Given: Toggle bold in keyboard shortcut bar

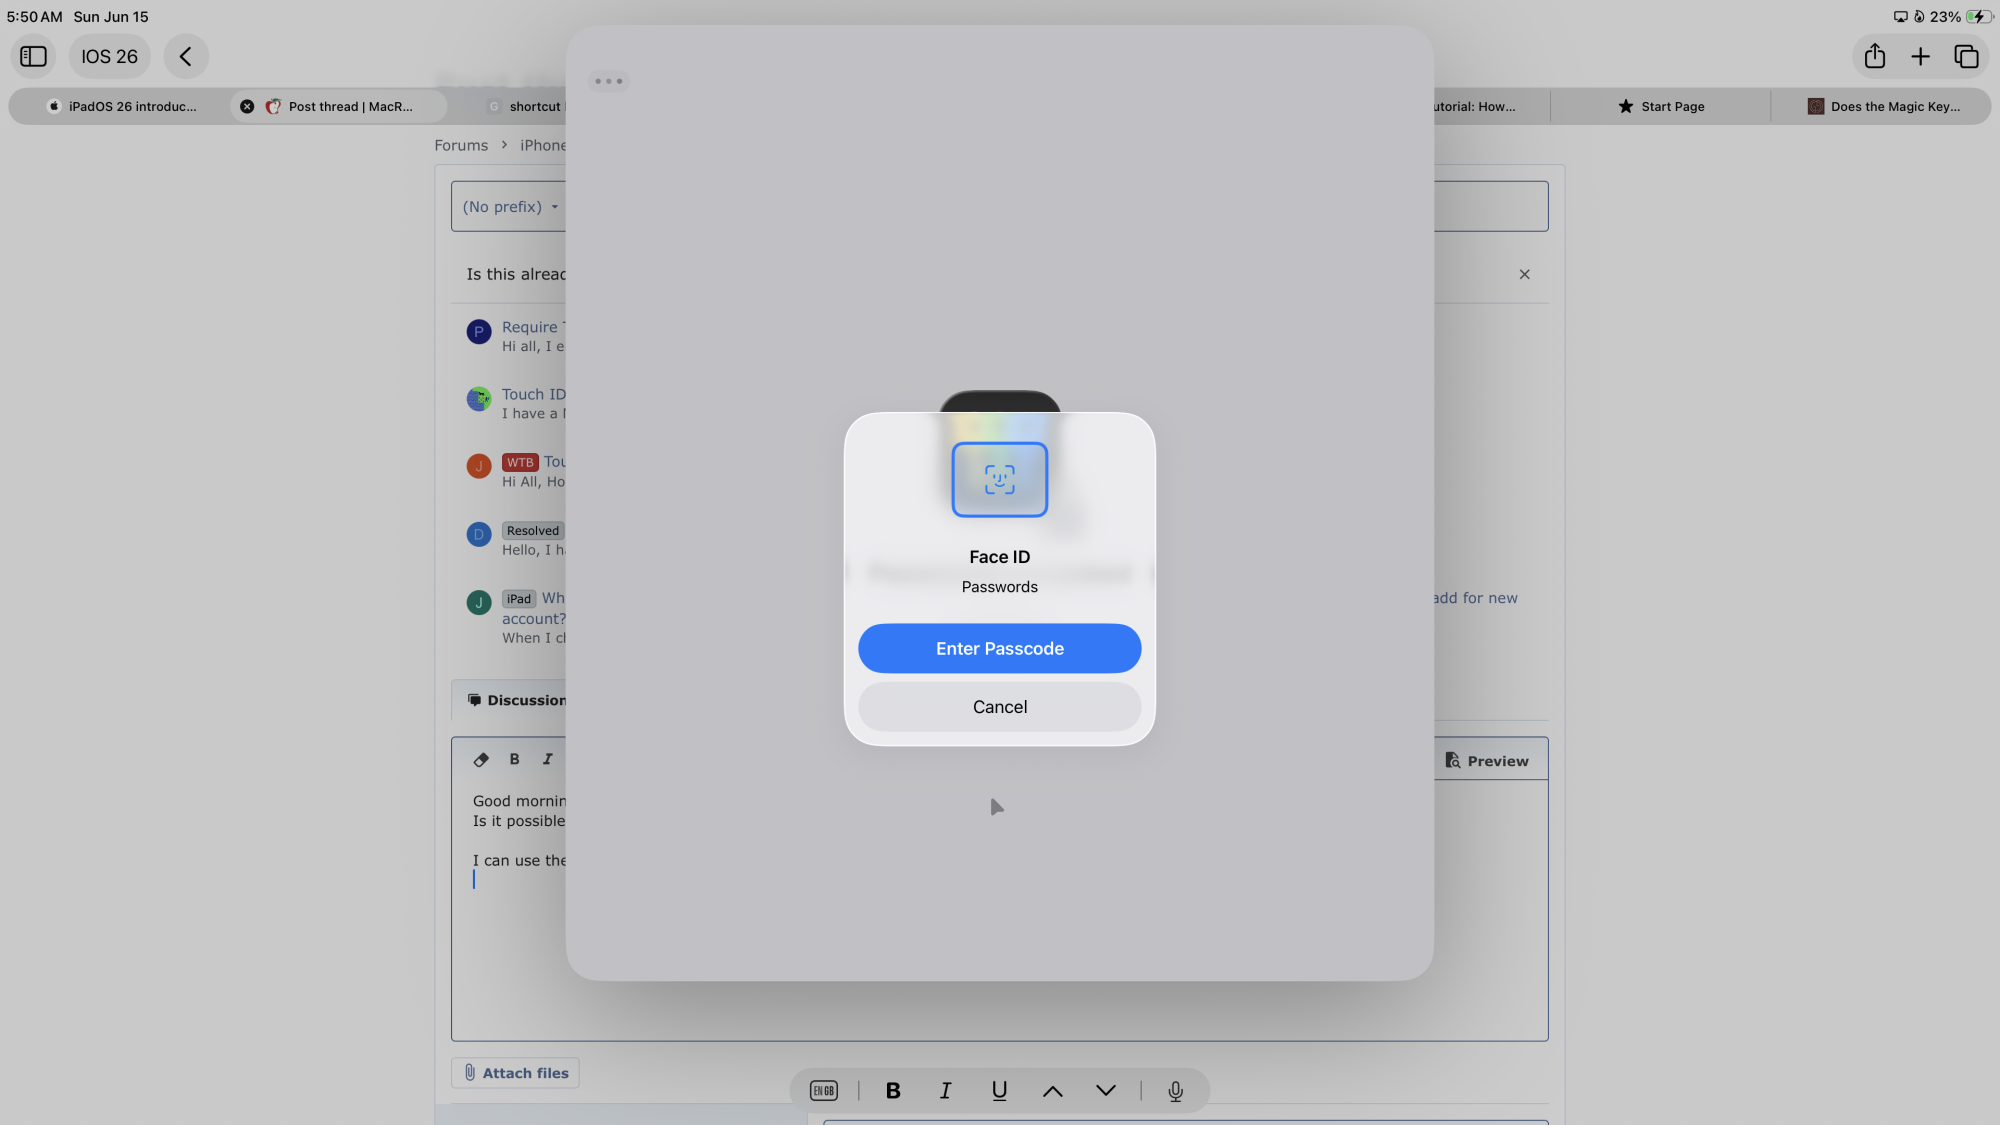Looking at the screenshot, I should [893, 1091].
